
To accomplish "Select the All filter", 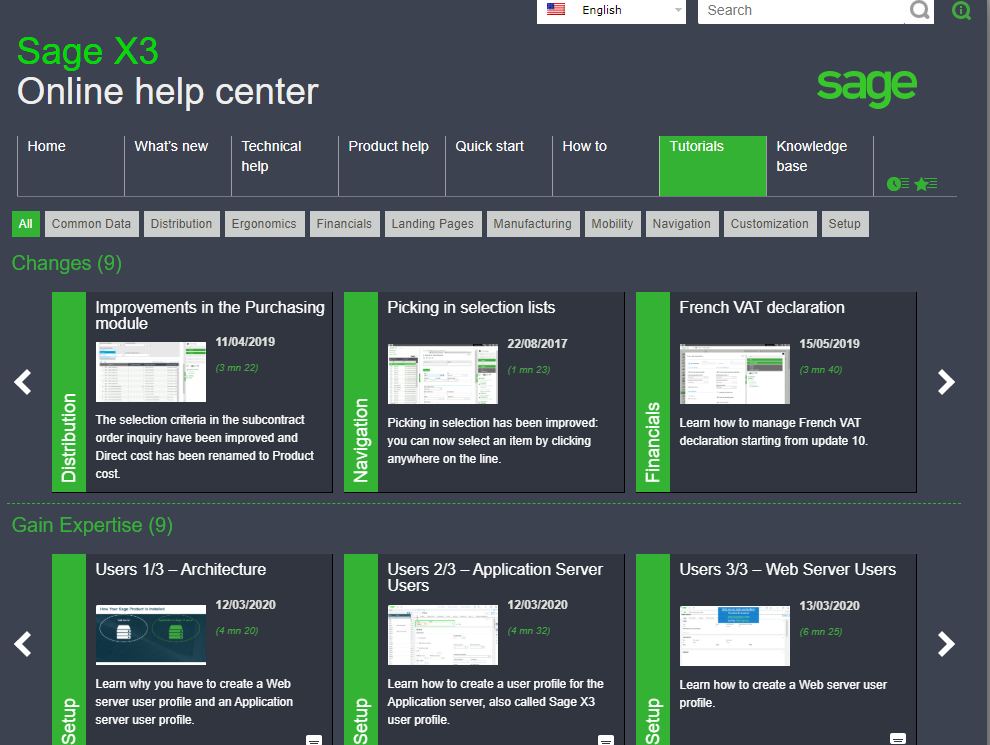I will 25,224.
